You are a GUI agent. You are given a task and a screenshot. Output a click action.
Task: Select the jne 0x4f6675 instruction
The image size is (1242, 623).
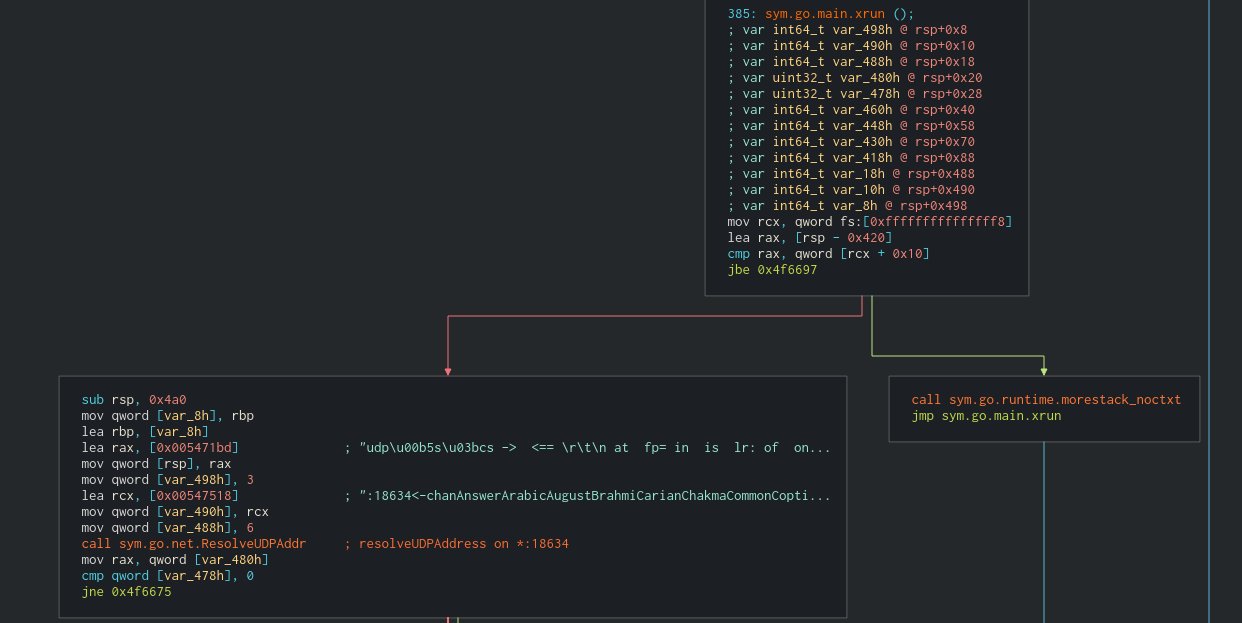pos(126,592)
